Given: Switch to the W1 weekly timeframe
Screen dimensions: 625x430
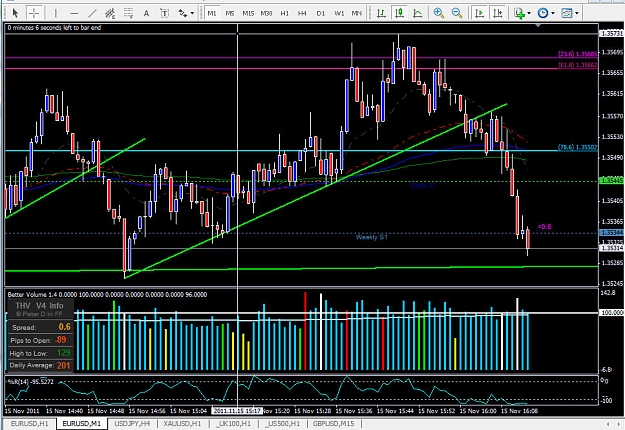Looking at the screenshot, I should [x=339, y=13].
